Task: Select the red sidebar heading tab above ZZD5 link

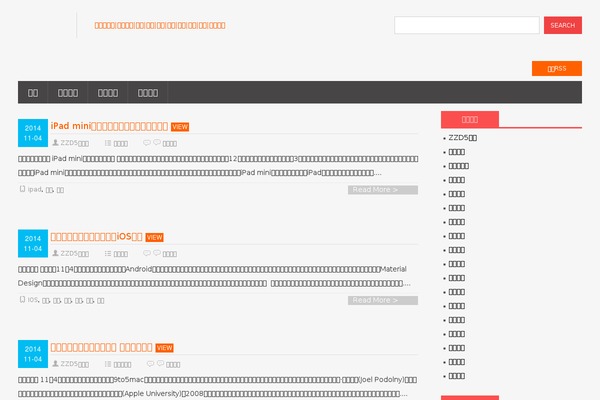Action: tap(470, 119)
